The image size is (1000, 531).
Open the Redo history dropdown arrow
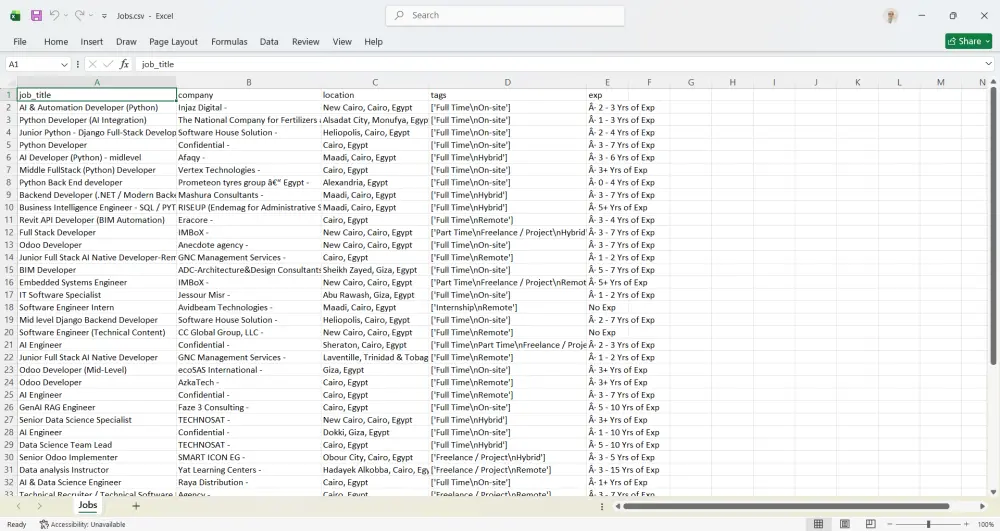tap(91, 15)
